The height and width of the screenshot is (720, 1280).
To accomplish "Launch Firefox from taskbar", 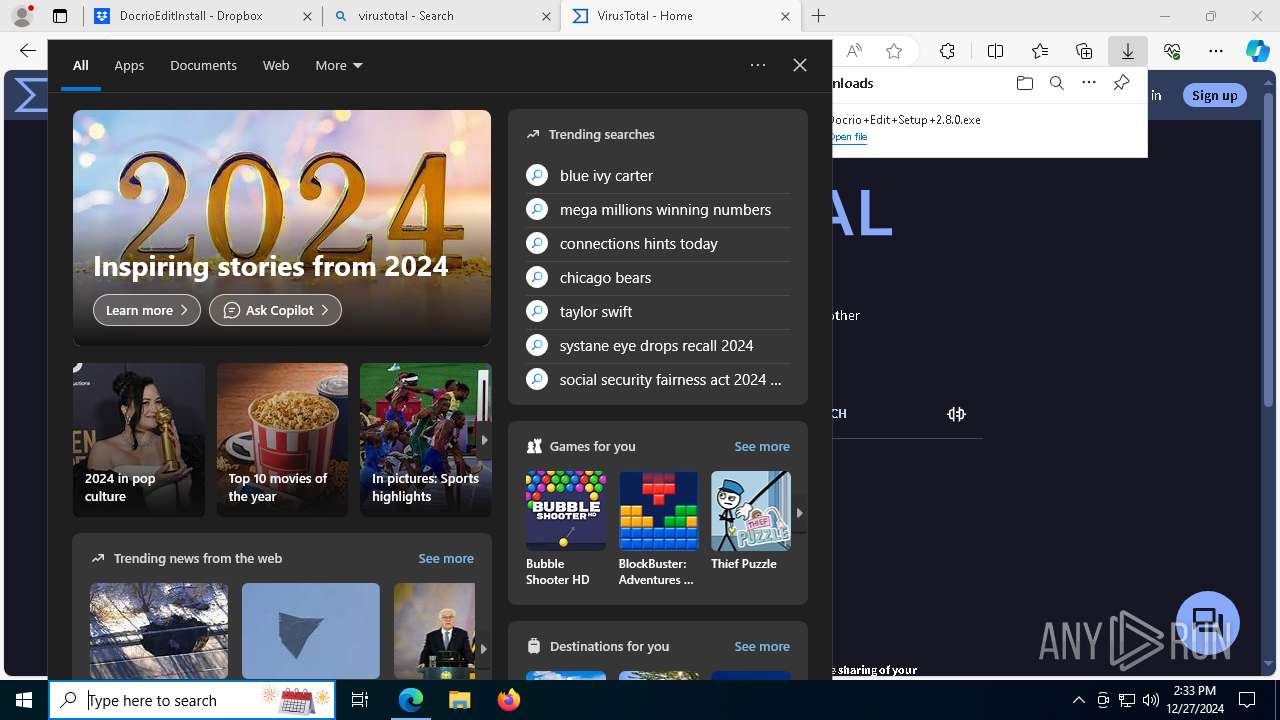I will tap(508, 700).
